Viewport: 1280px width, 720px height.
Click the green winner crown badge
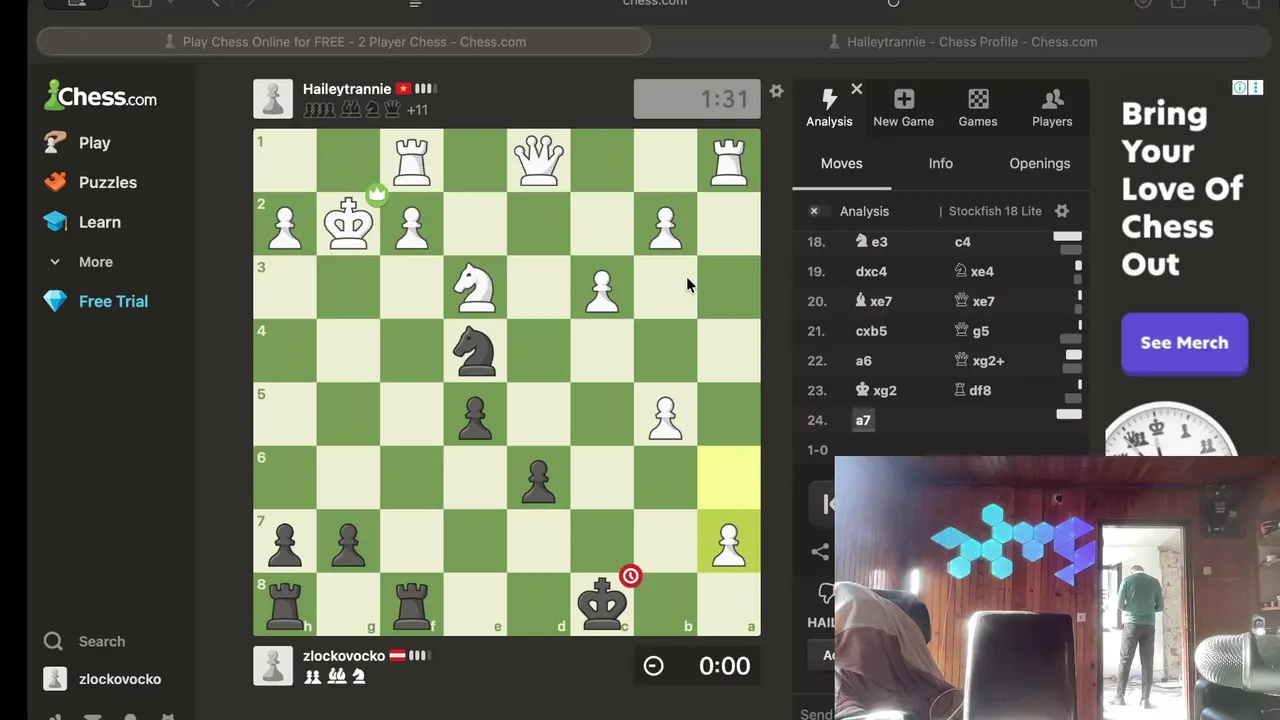(x=377, y=194)
